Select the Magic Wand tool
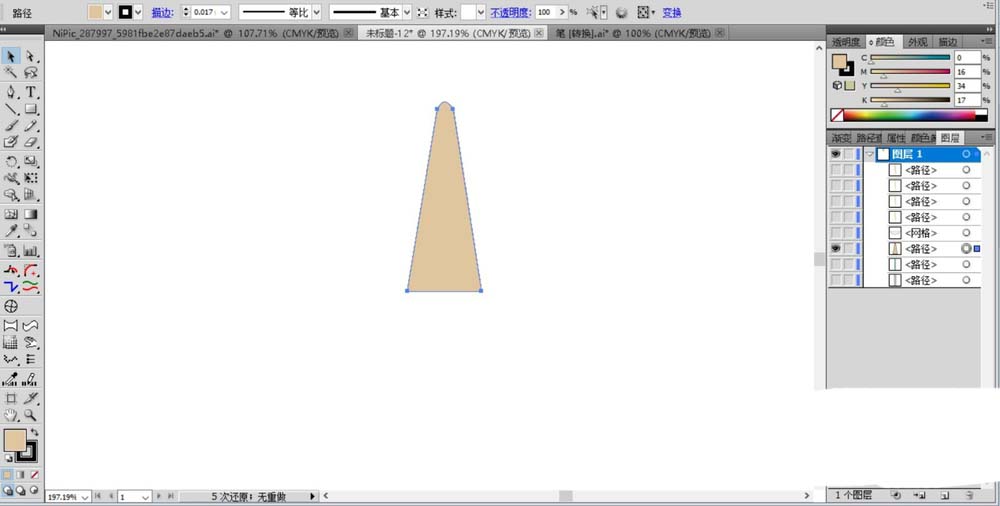This screenshot has height=506, width=1000. (11, 73)
